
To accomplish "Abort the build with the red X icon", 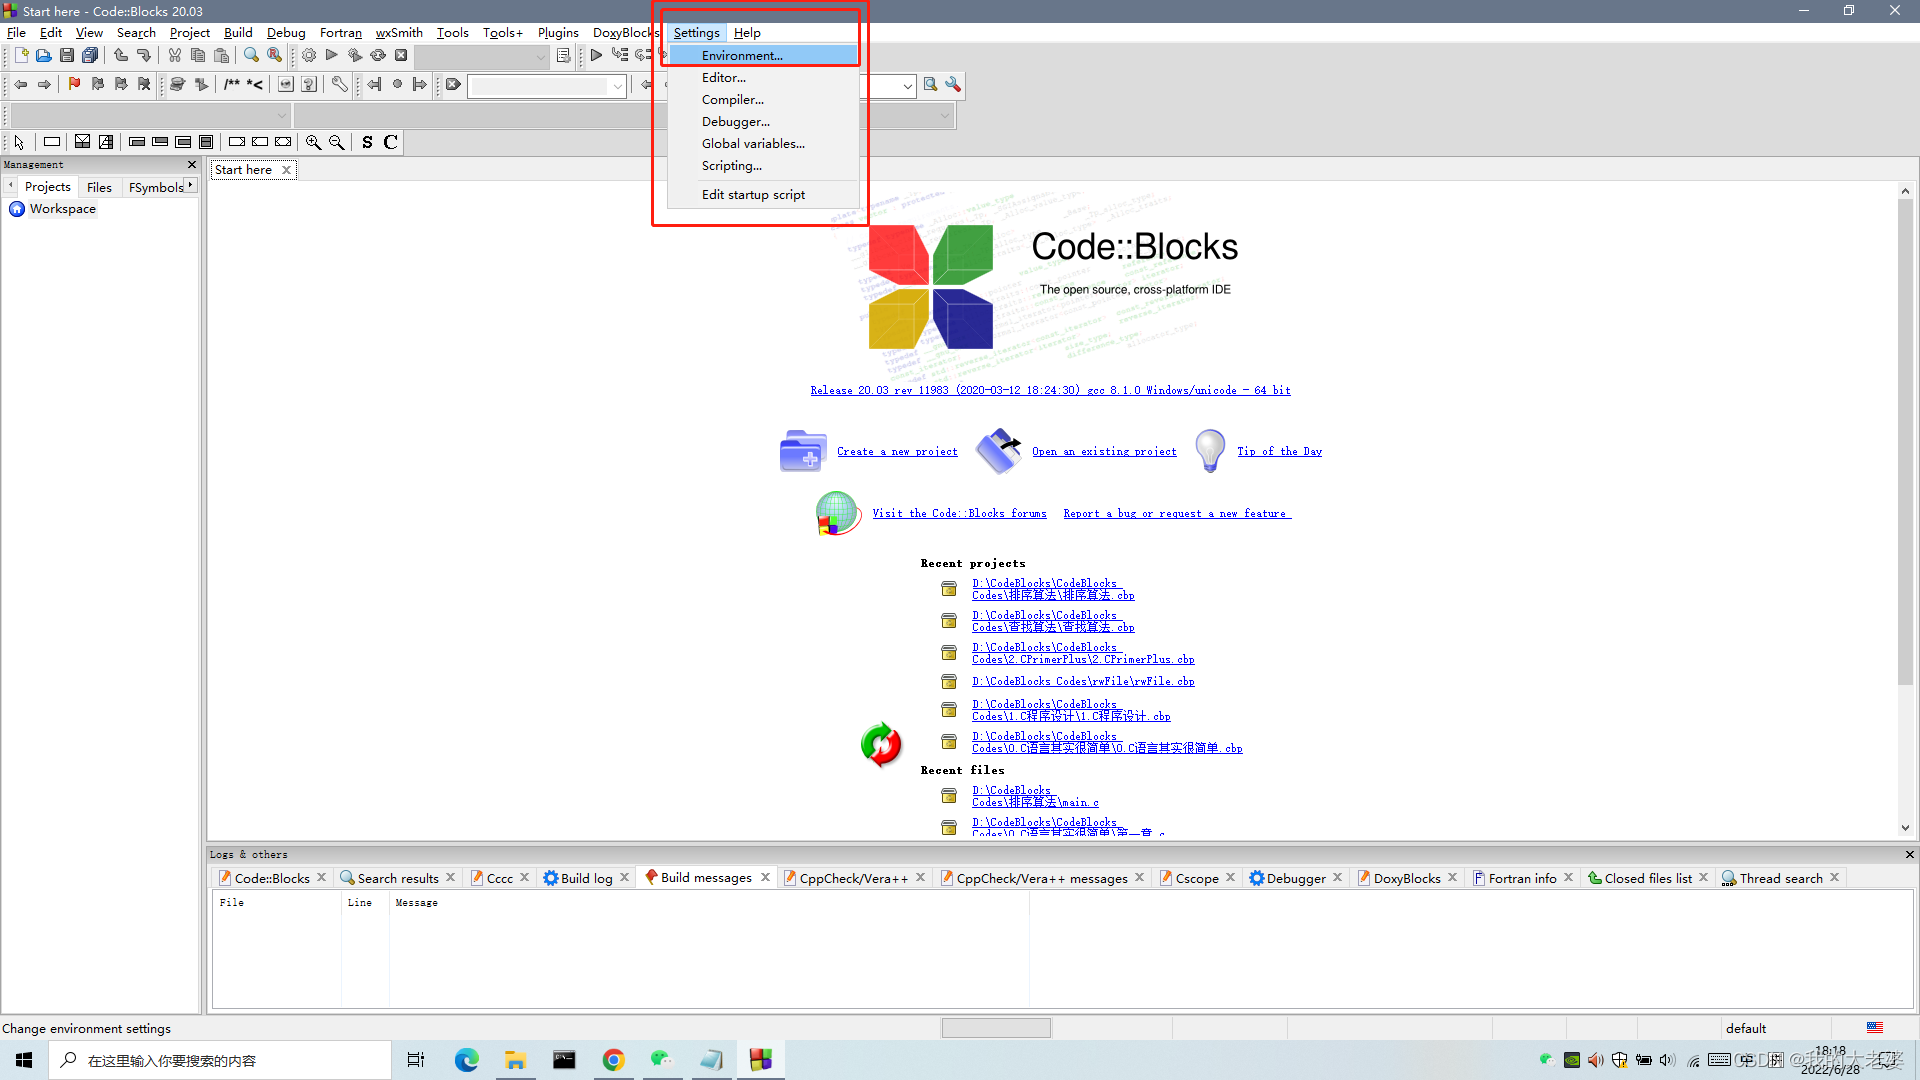I will [401, 55].
